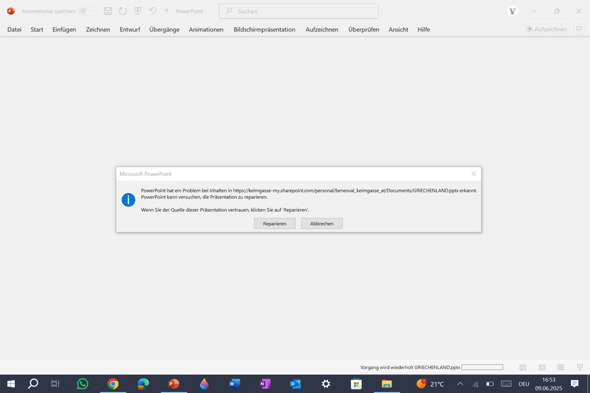
Task: Click the GRIECHENLAND.pptx progress bar
Action: point(482,367)
